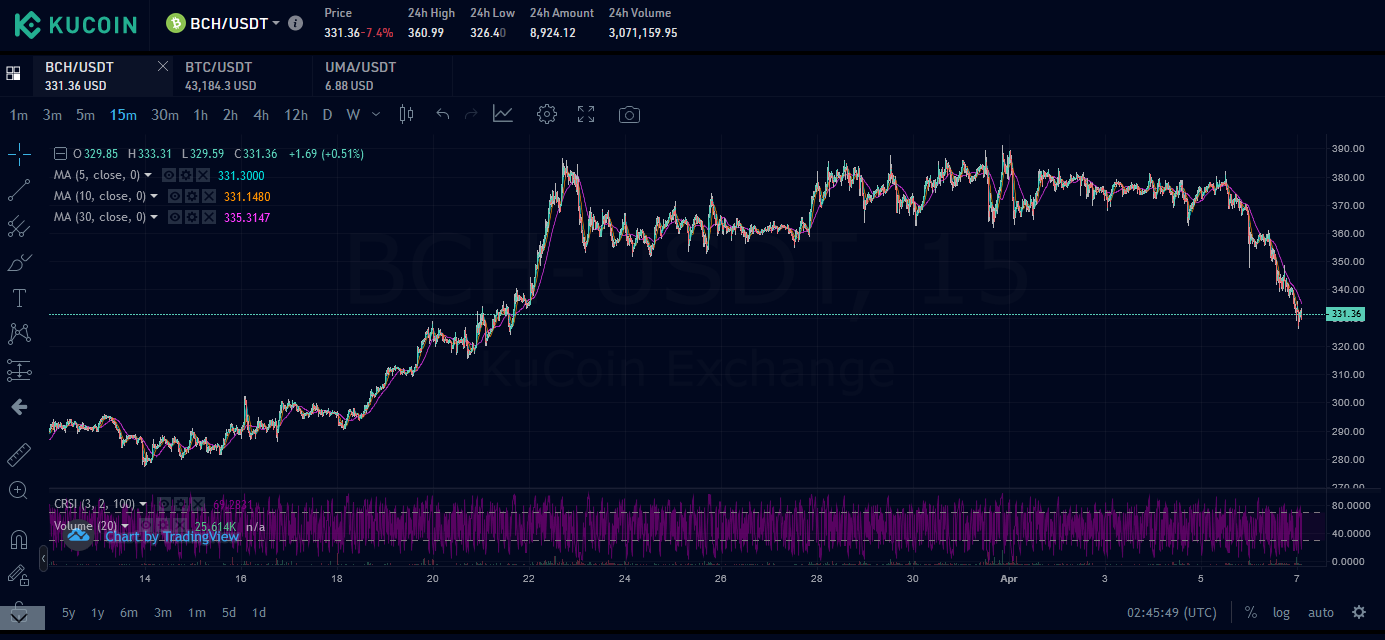The image size is (1385, 640).
Task: Open chart settings gear in top toolbar
Action: point(546,114)
